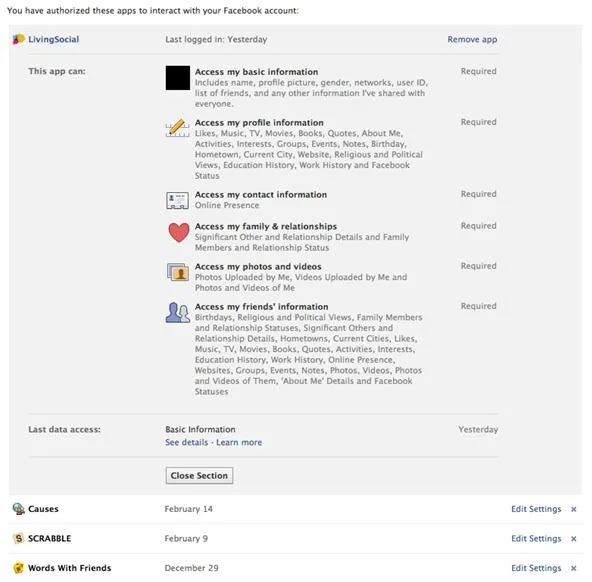Click the pencil profile information icon
Viewport: 592px width, 582px height.
coord(177,128)
